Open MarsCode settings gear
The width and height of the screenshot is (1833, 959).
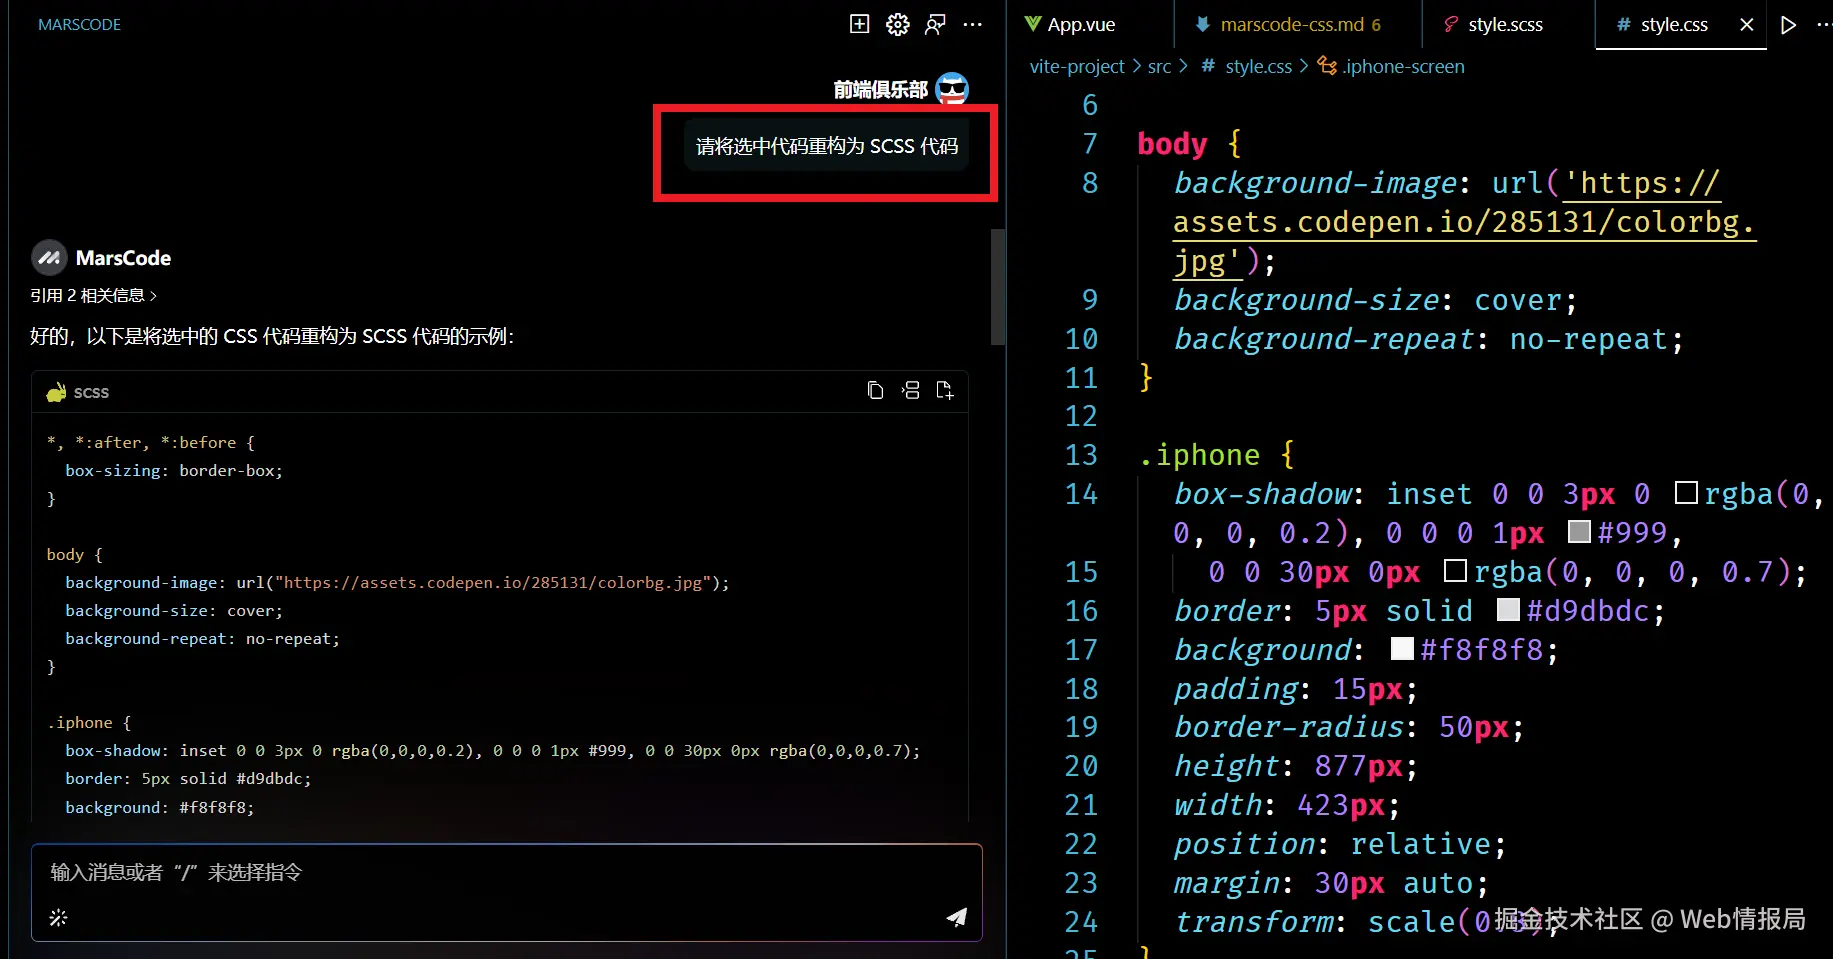(x=897, y=24)
